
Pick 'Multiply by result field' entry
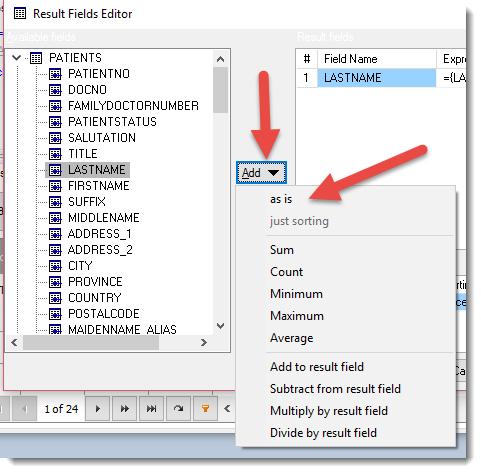329,411
